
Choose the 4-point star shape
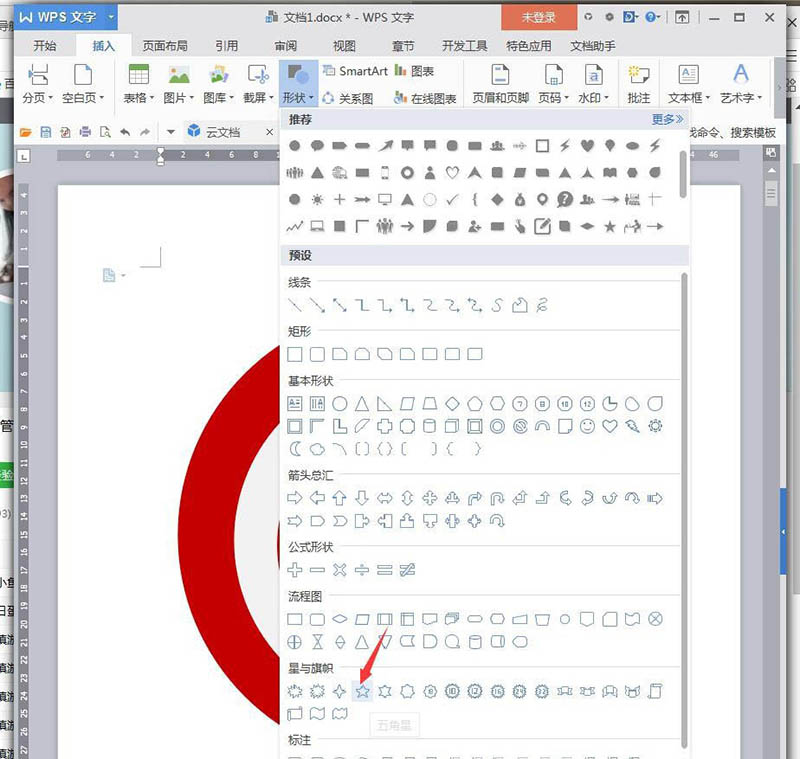340,690
